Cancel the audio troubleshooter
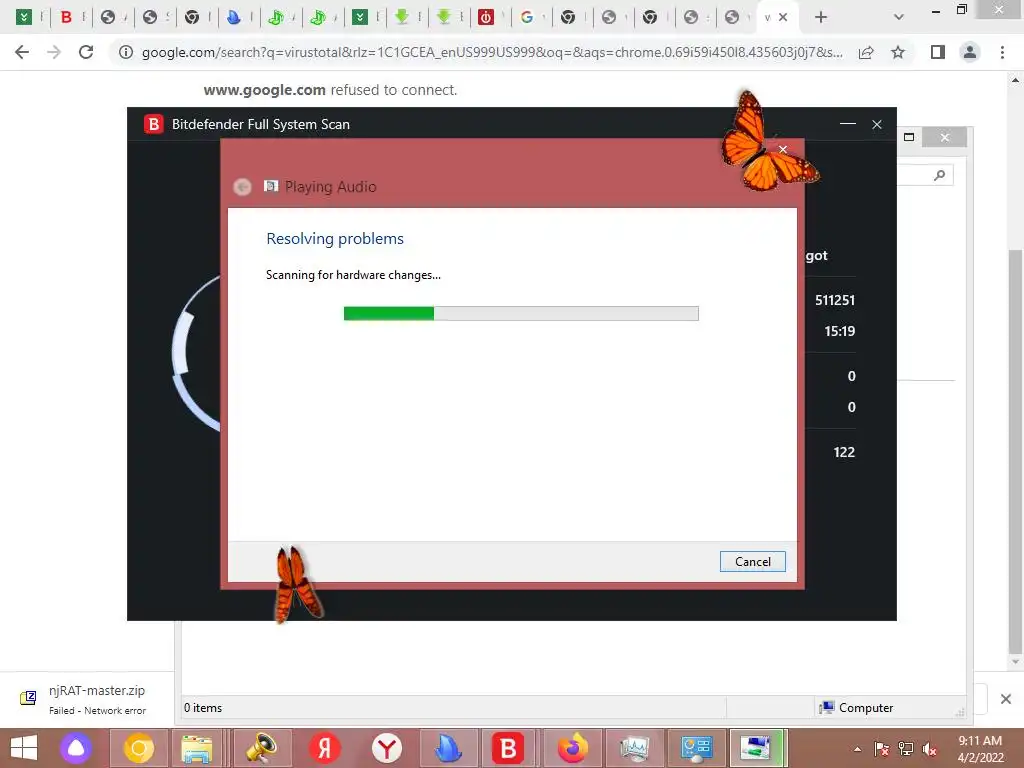 coord(752,562)
